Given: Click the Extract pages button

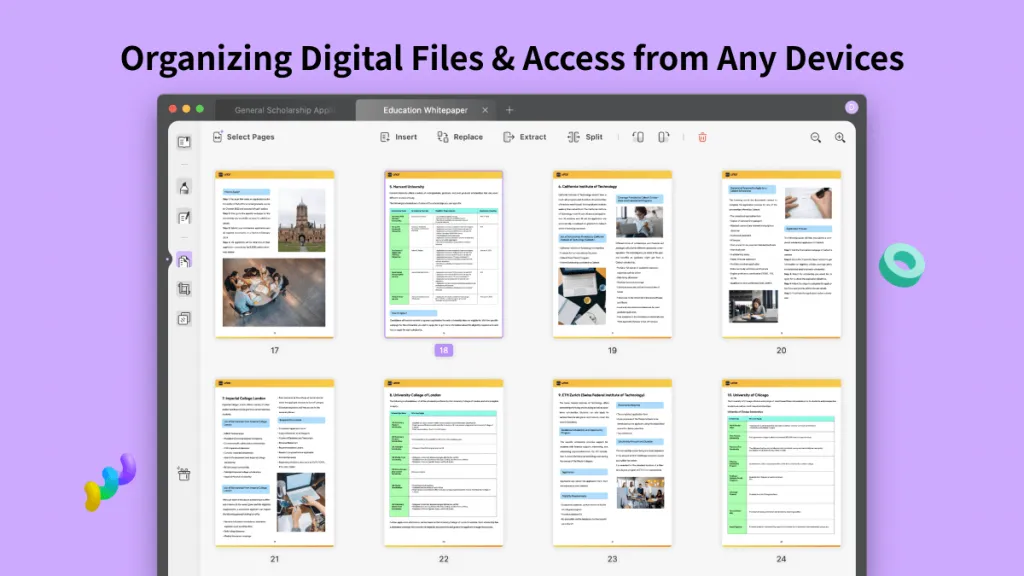Looking at the screenshot, I should (524, 137).
